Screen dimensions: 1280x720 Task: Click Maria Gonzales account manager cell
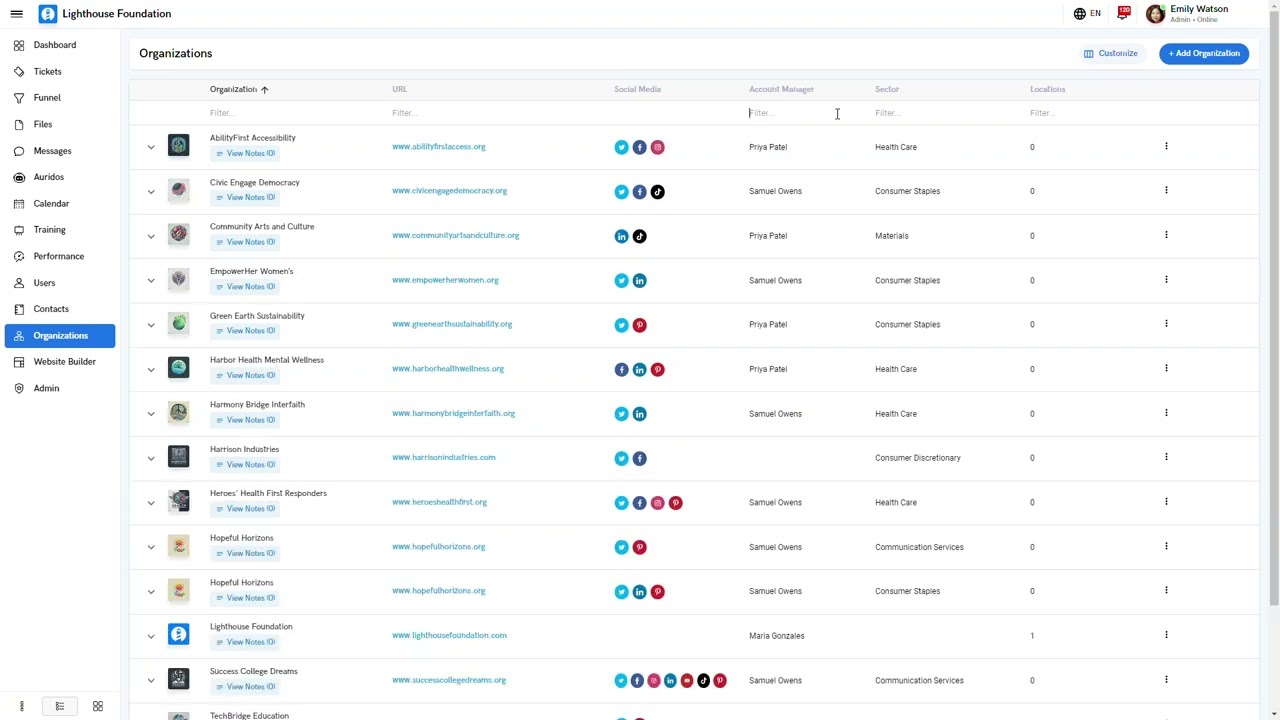pos(777,636)
